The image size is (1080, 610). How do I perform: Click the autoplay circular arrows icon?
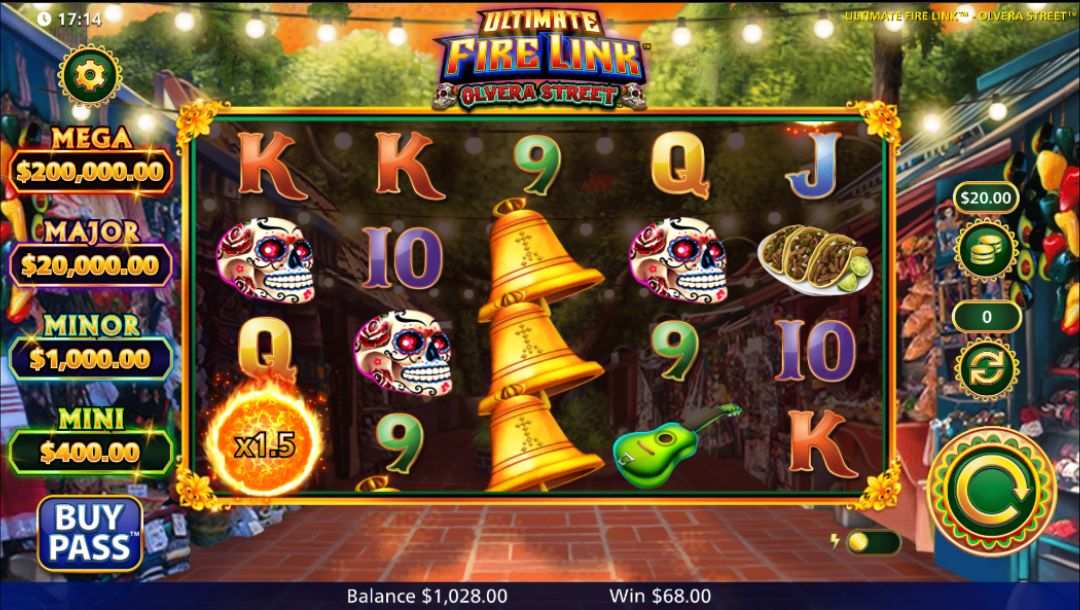(986, 369)
